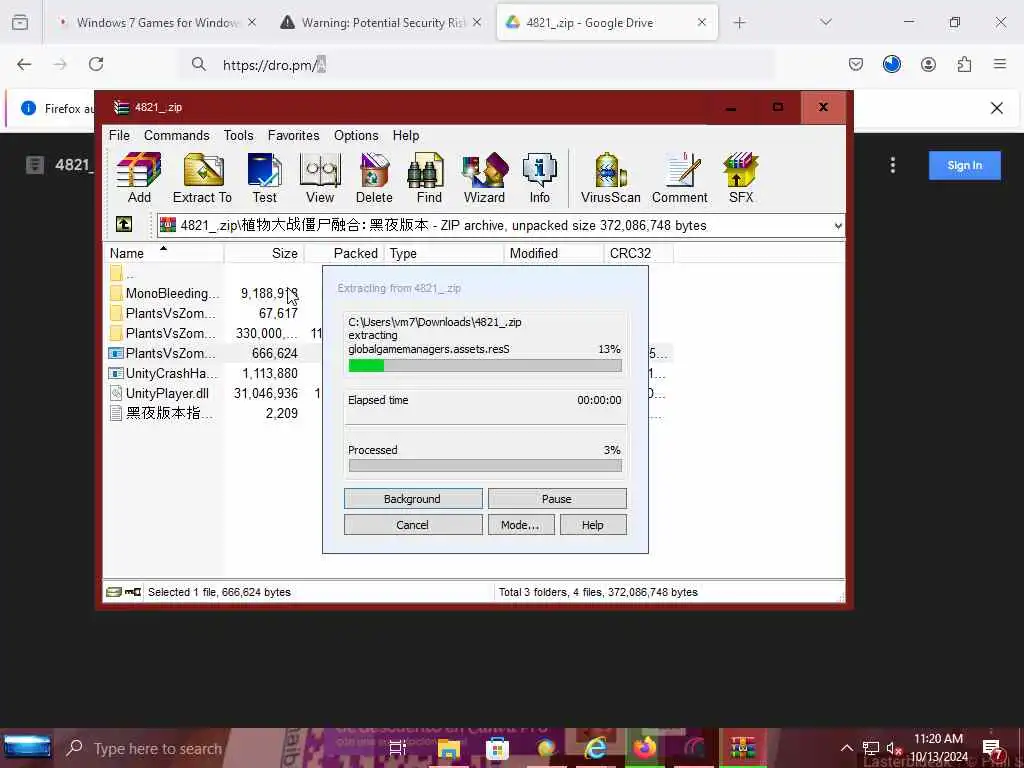Click the WinRAR taskbar icon
Image resolution: width=1024 pixels, height=768 pixels.
[743, 748]
